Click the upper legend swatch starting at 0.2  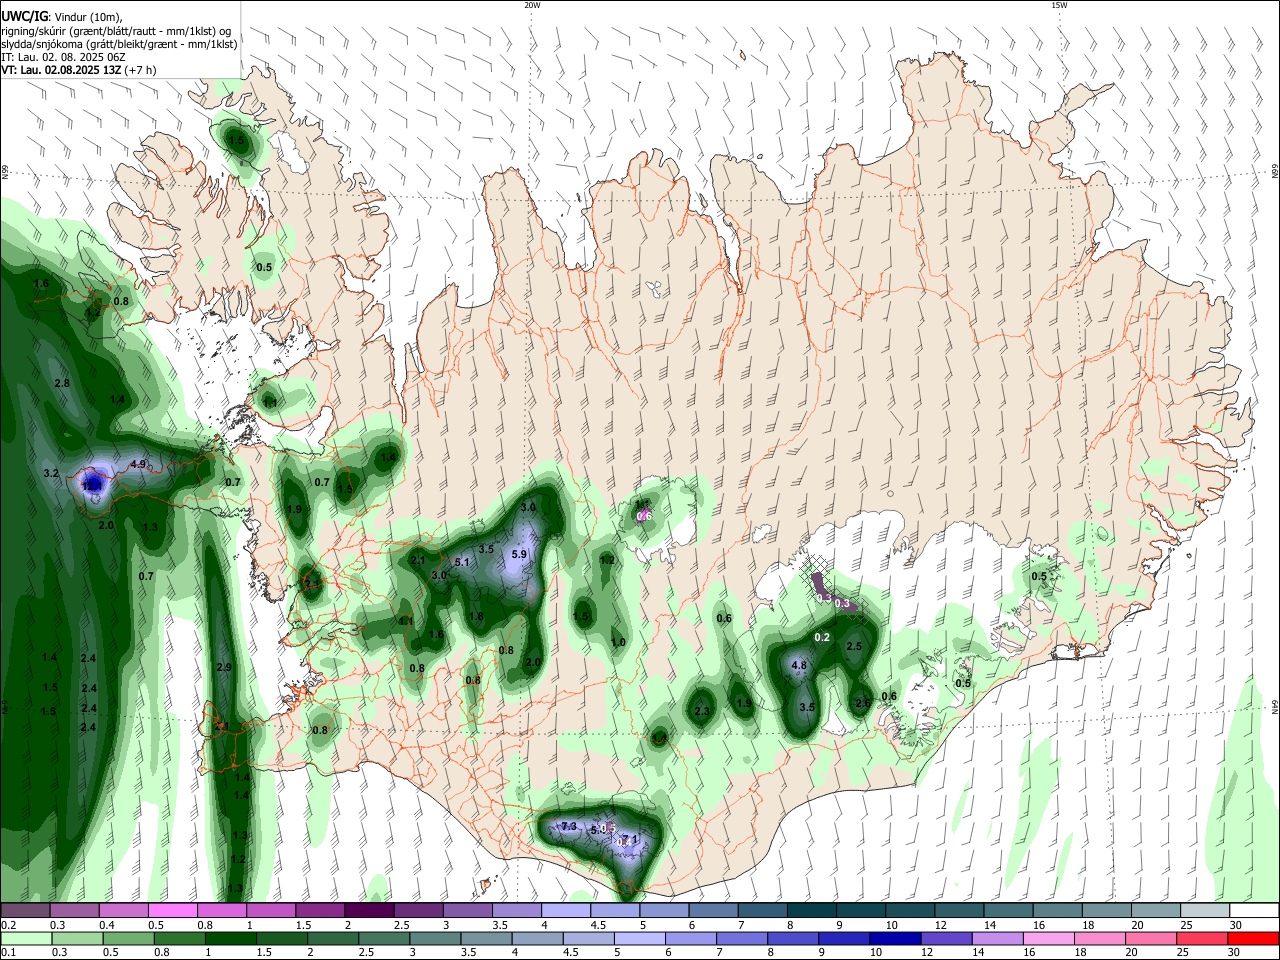tap(25, 910)
